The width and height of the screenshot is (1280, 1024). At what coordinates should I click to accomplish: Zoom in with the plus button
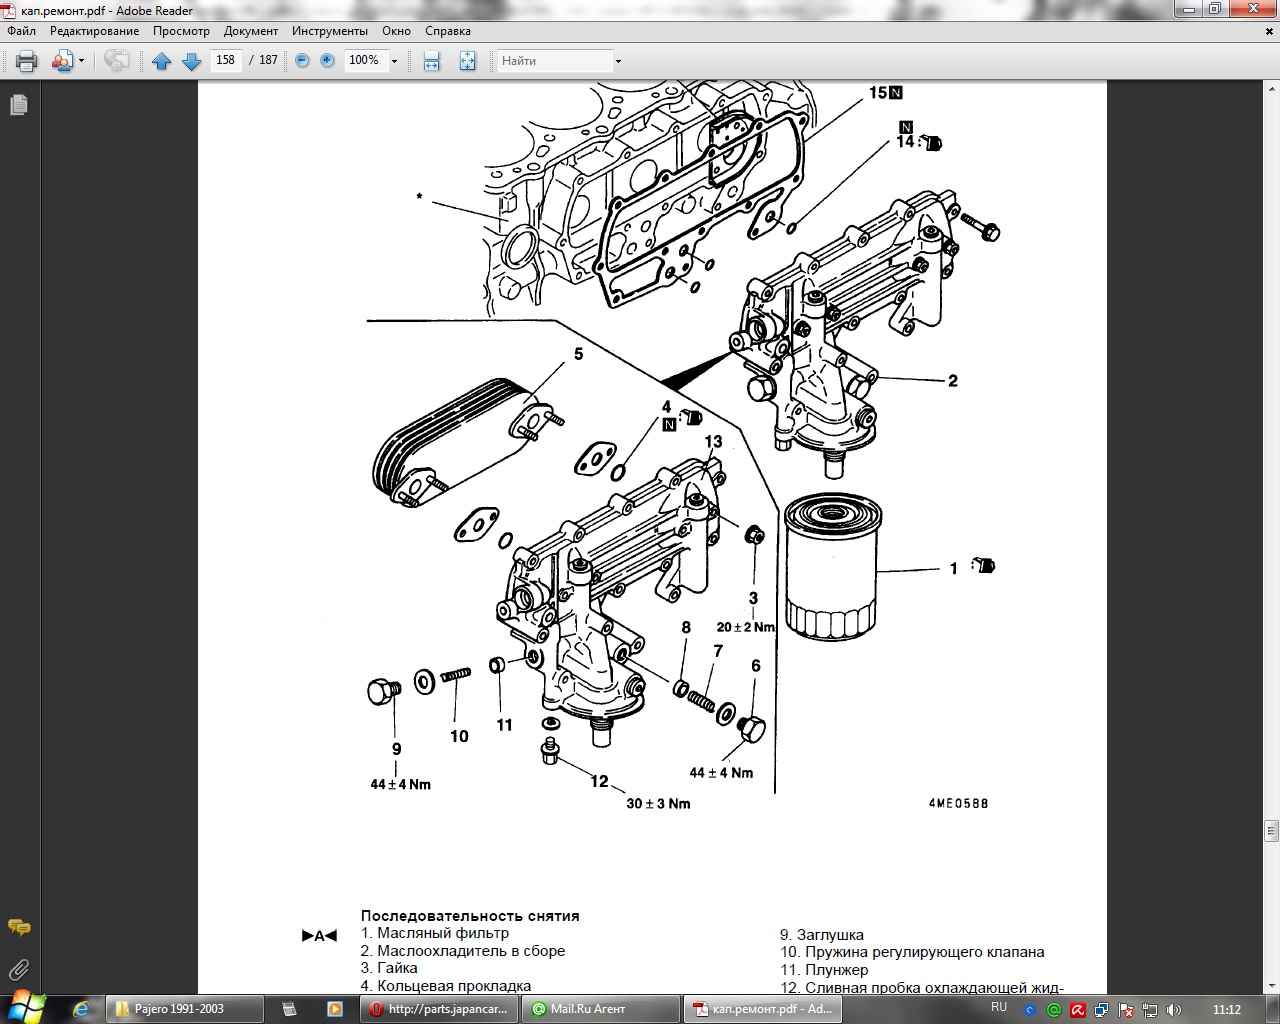pyautogui.click(x=327, y=61)
